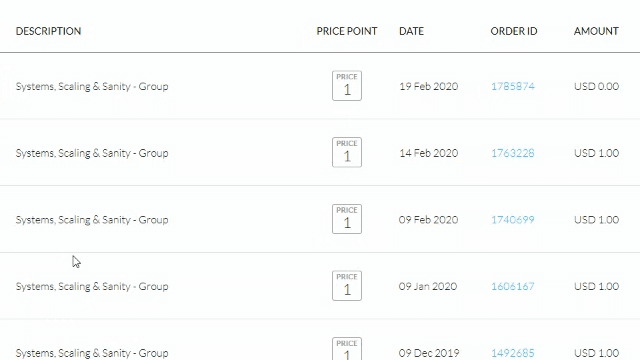Open order ID 1785874
This screenshot has width=640, height=360.
pos(513,86)
